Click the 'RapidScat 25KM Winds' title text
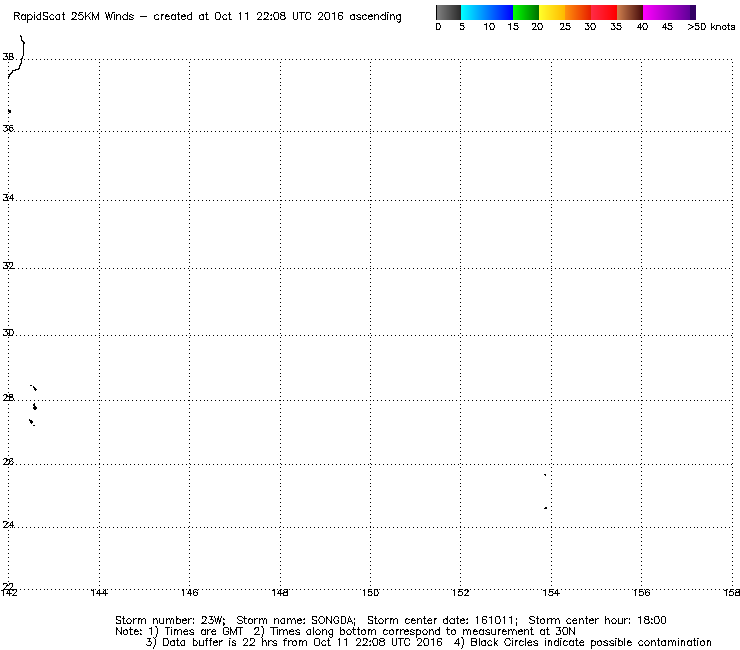 (74, 17)
